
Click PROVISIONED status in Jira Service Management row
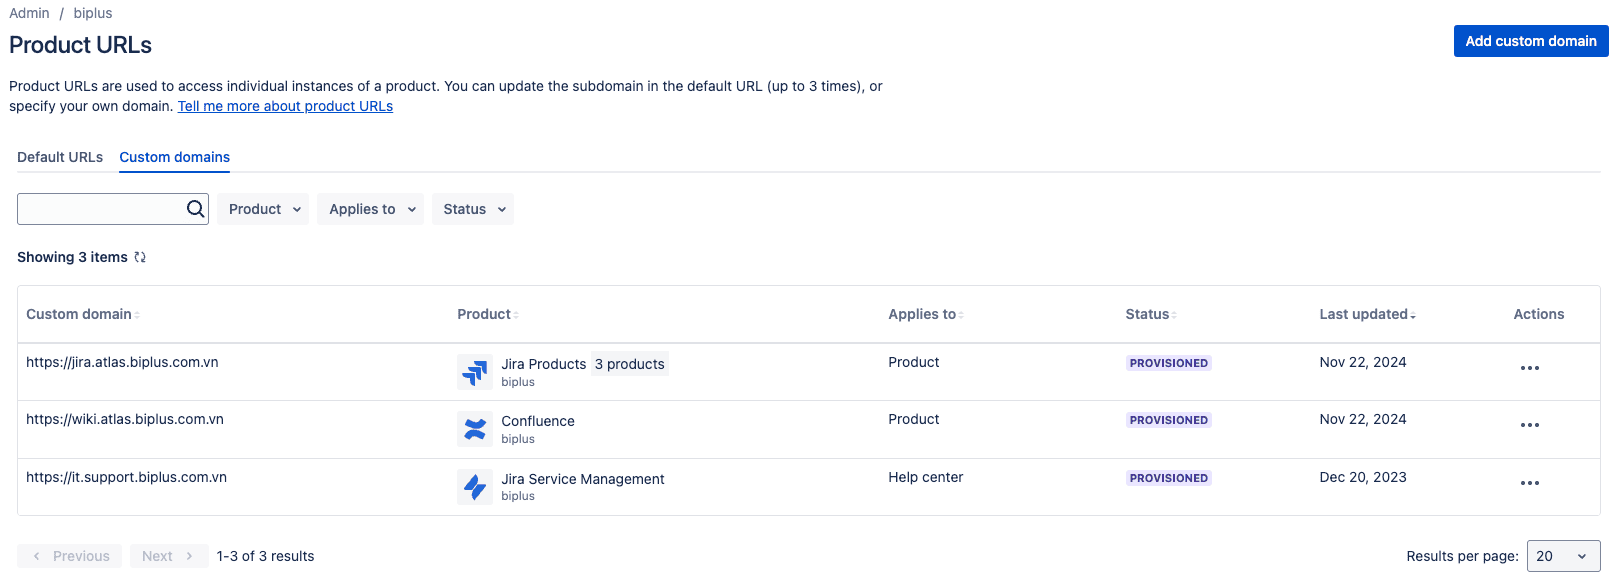(1169, 478)
